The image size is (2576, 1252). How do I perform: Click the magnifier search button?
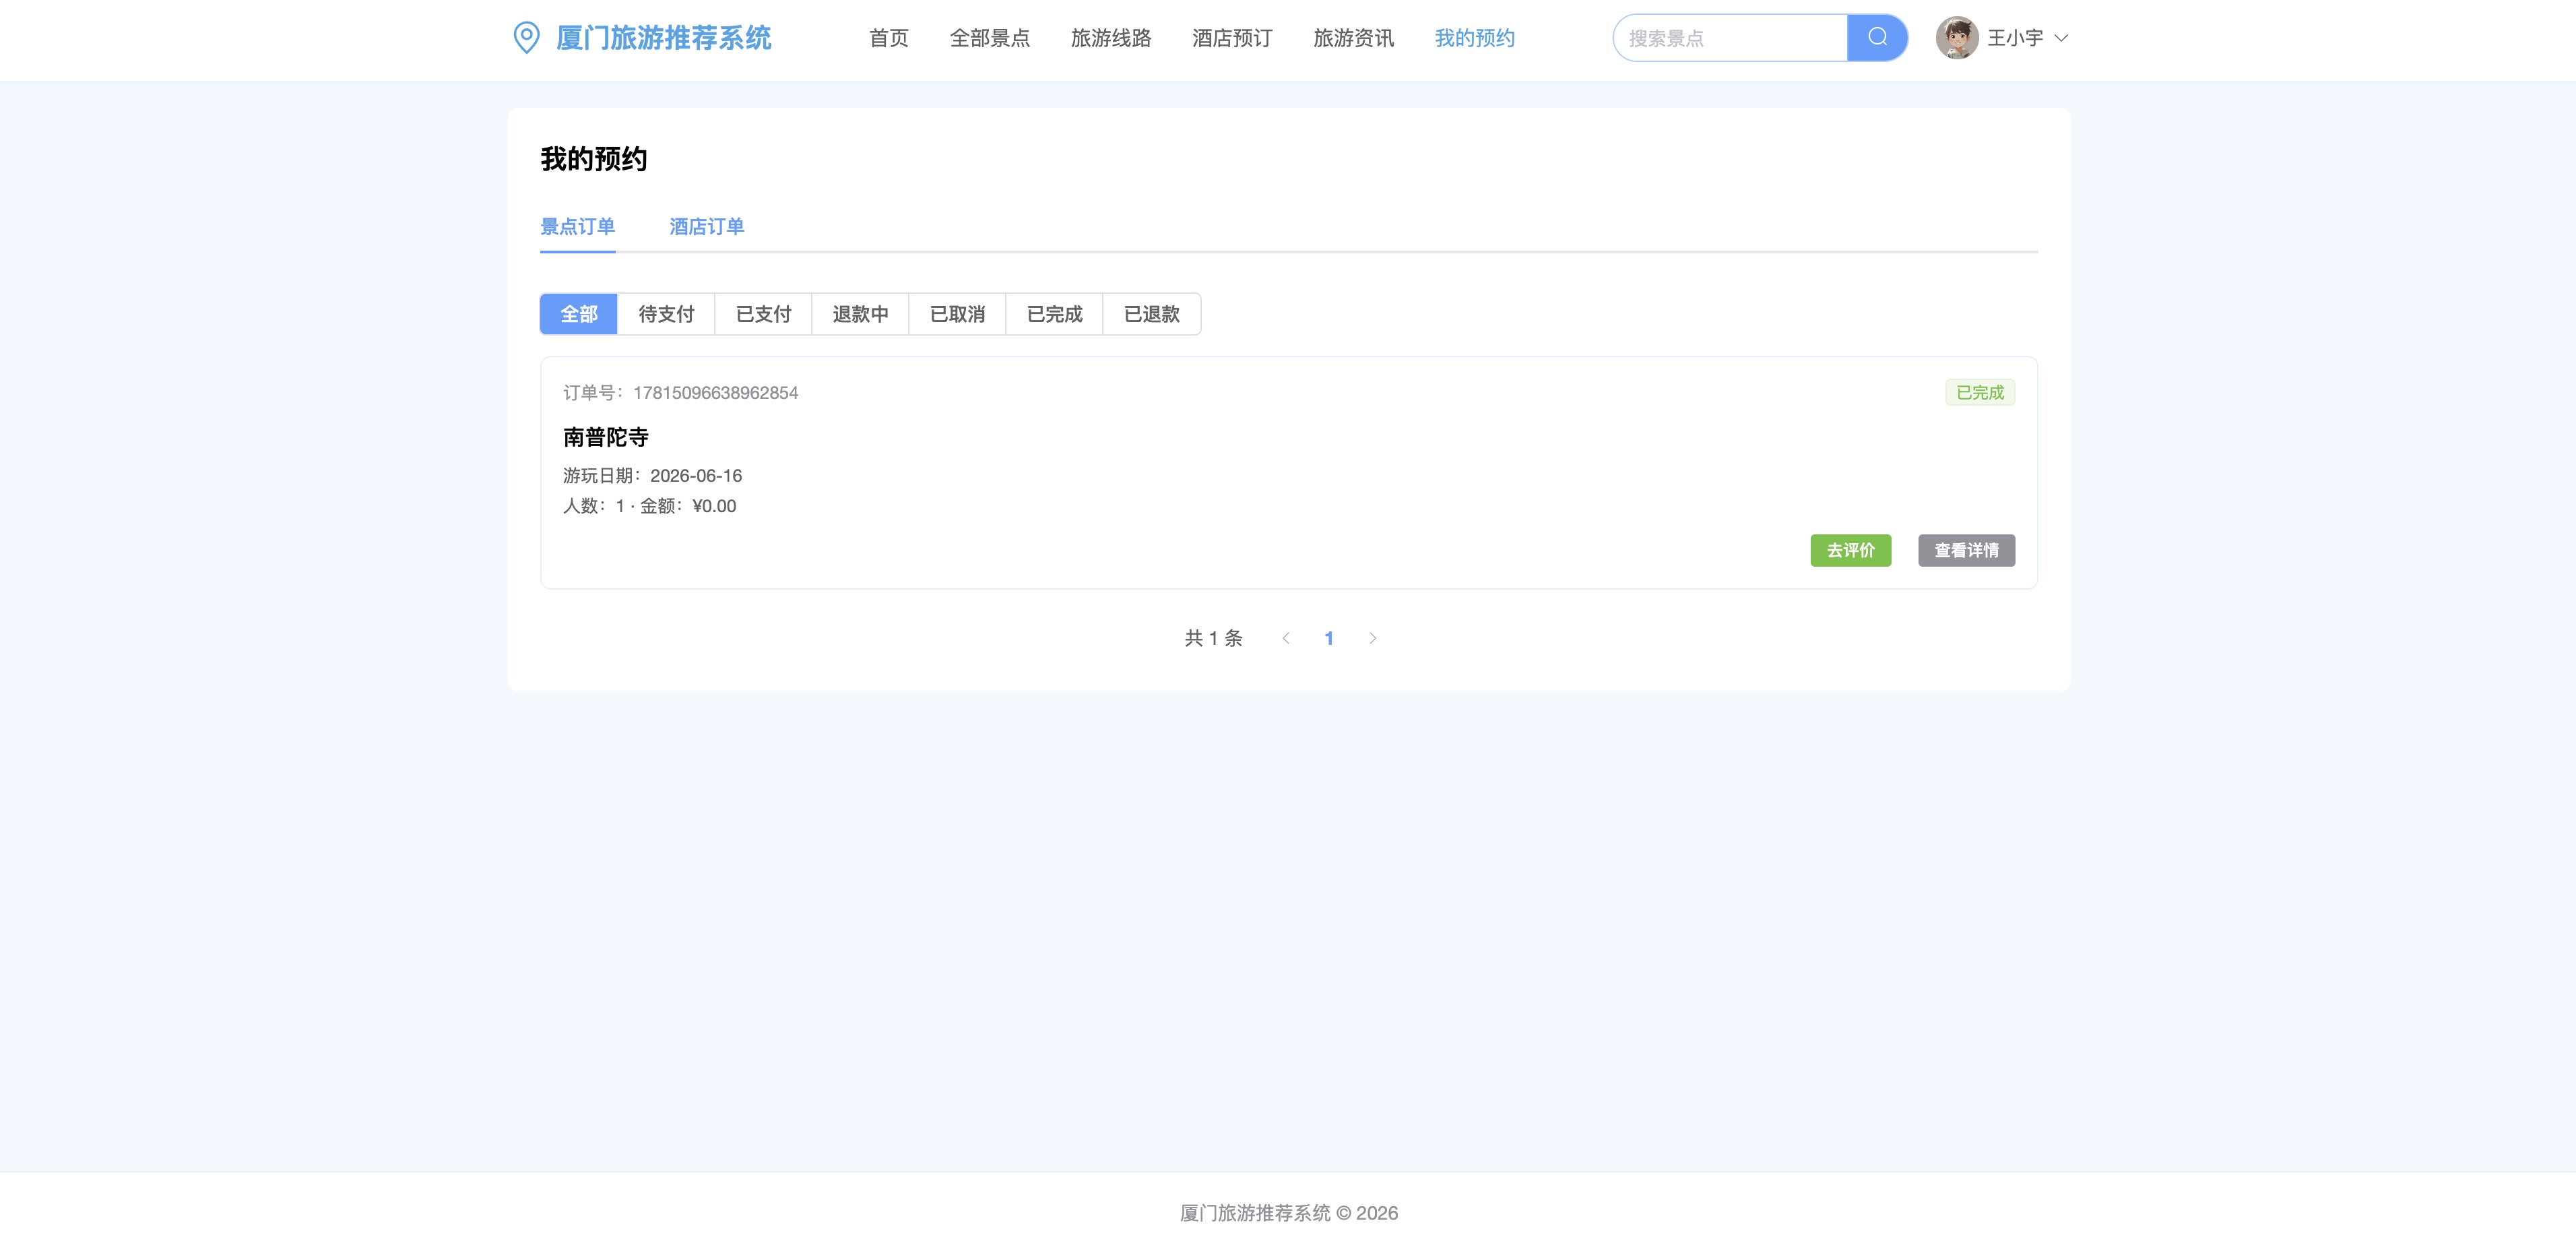(x=1877, y=38)
